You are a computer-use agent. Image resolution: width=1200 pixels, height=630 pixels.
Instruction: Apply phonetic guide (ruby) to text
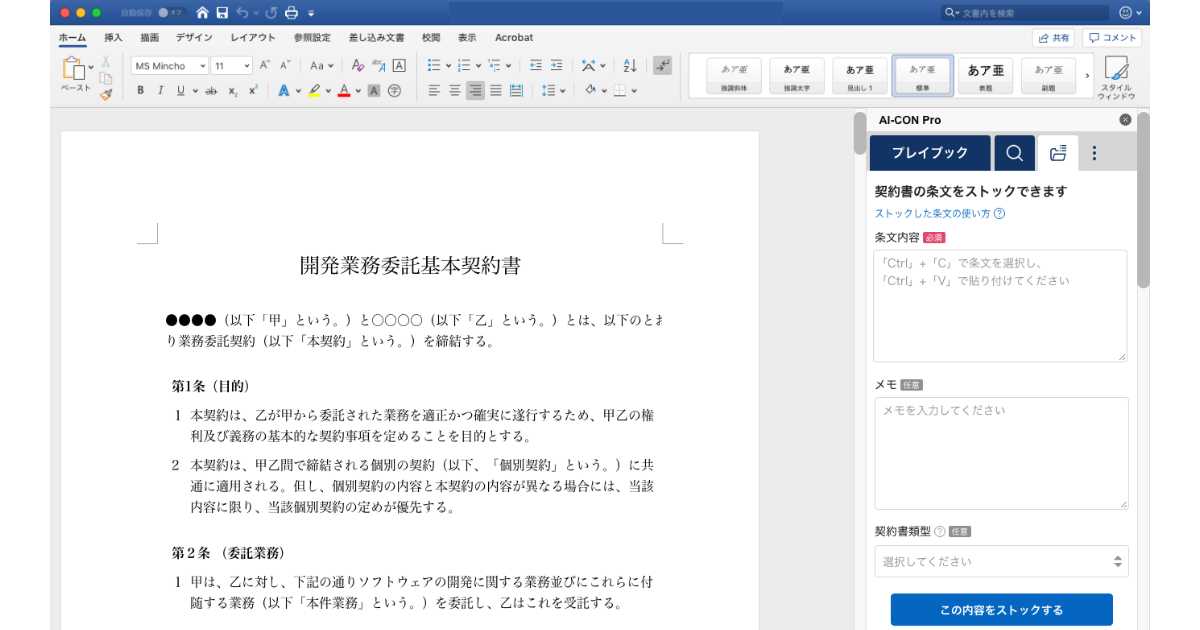pyautogui.click(x=379, y=65)
